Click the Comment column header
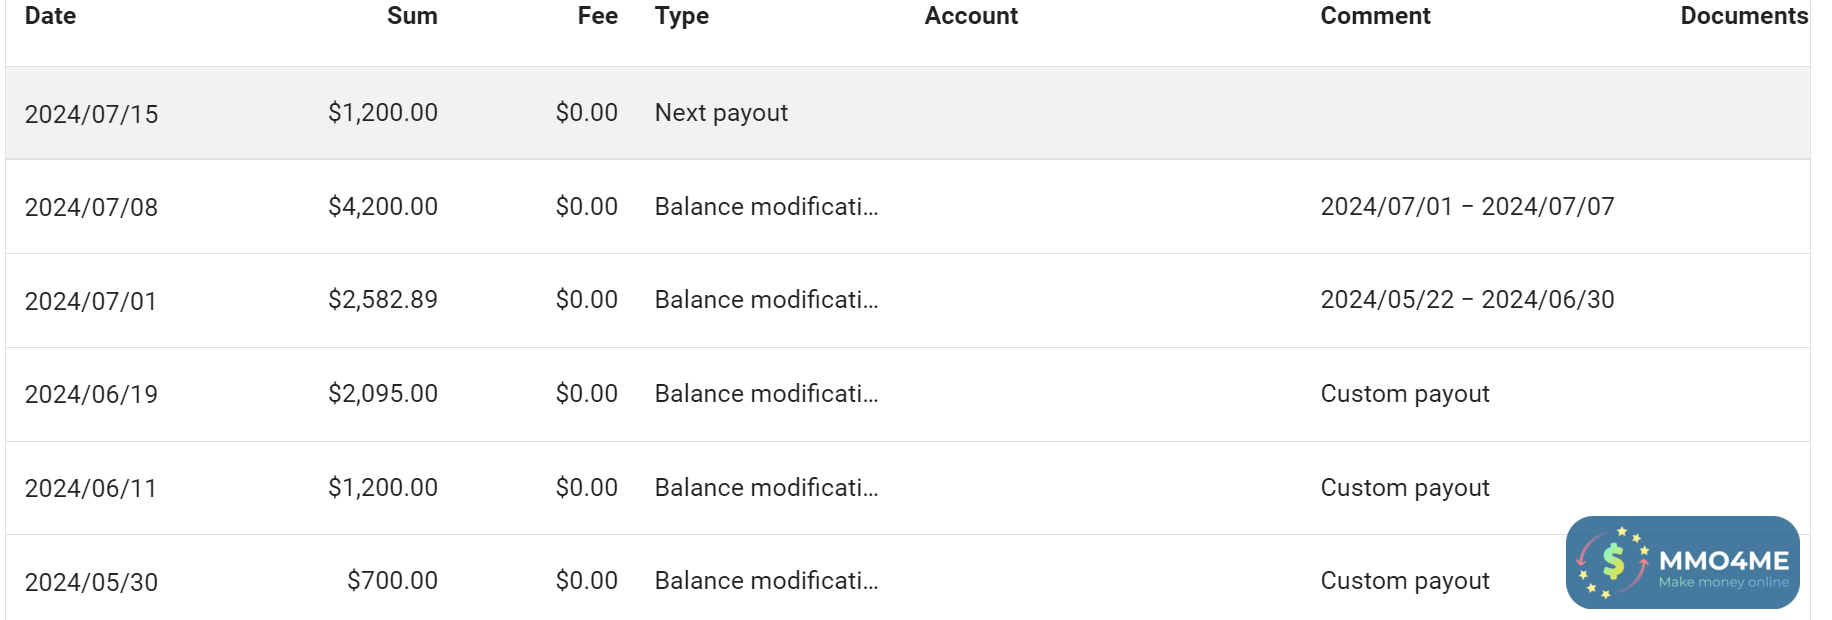Screen dimensions: 1832x620 1375,16
